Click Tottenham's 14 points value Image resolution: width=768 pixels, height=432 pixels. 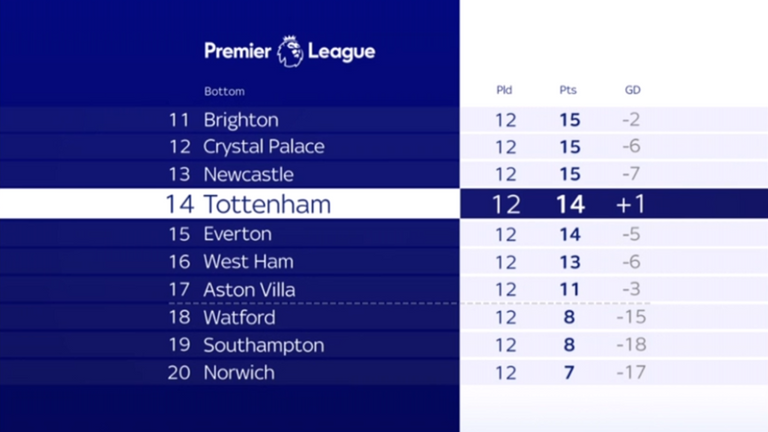(570, 204)
